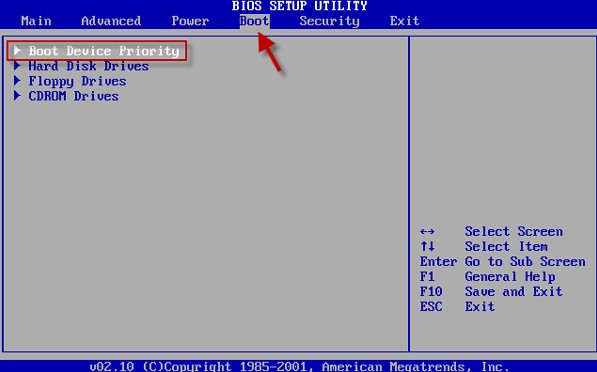Click the 'Exit' text beside ESC
Viewport: 597px width, 372px height.
click(x=480, y=307)
